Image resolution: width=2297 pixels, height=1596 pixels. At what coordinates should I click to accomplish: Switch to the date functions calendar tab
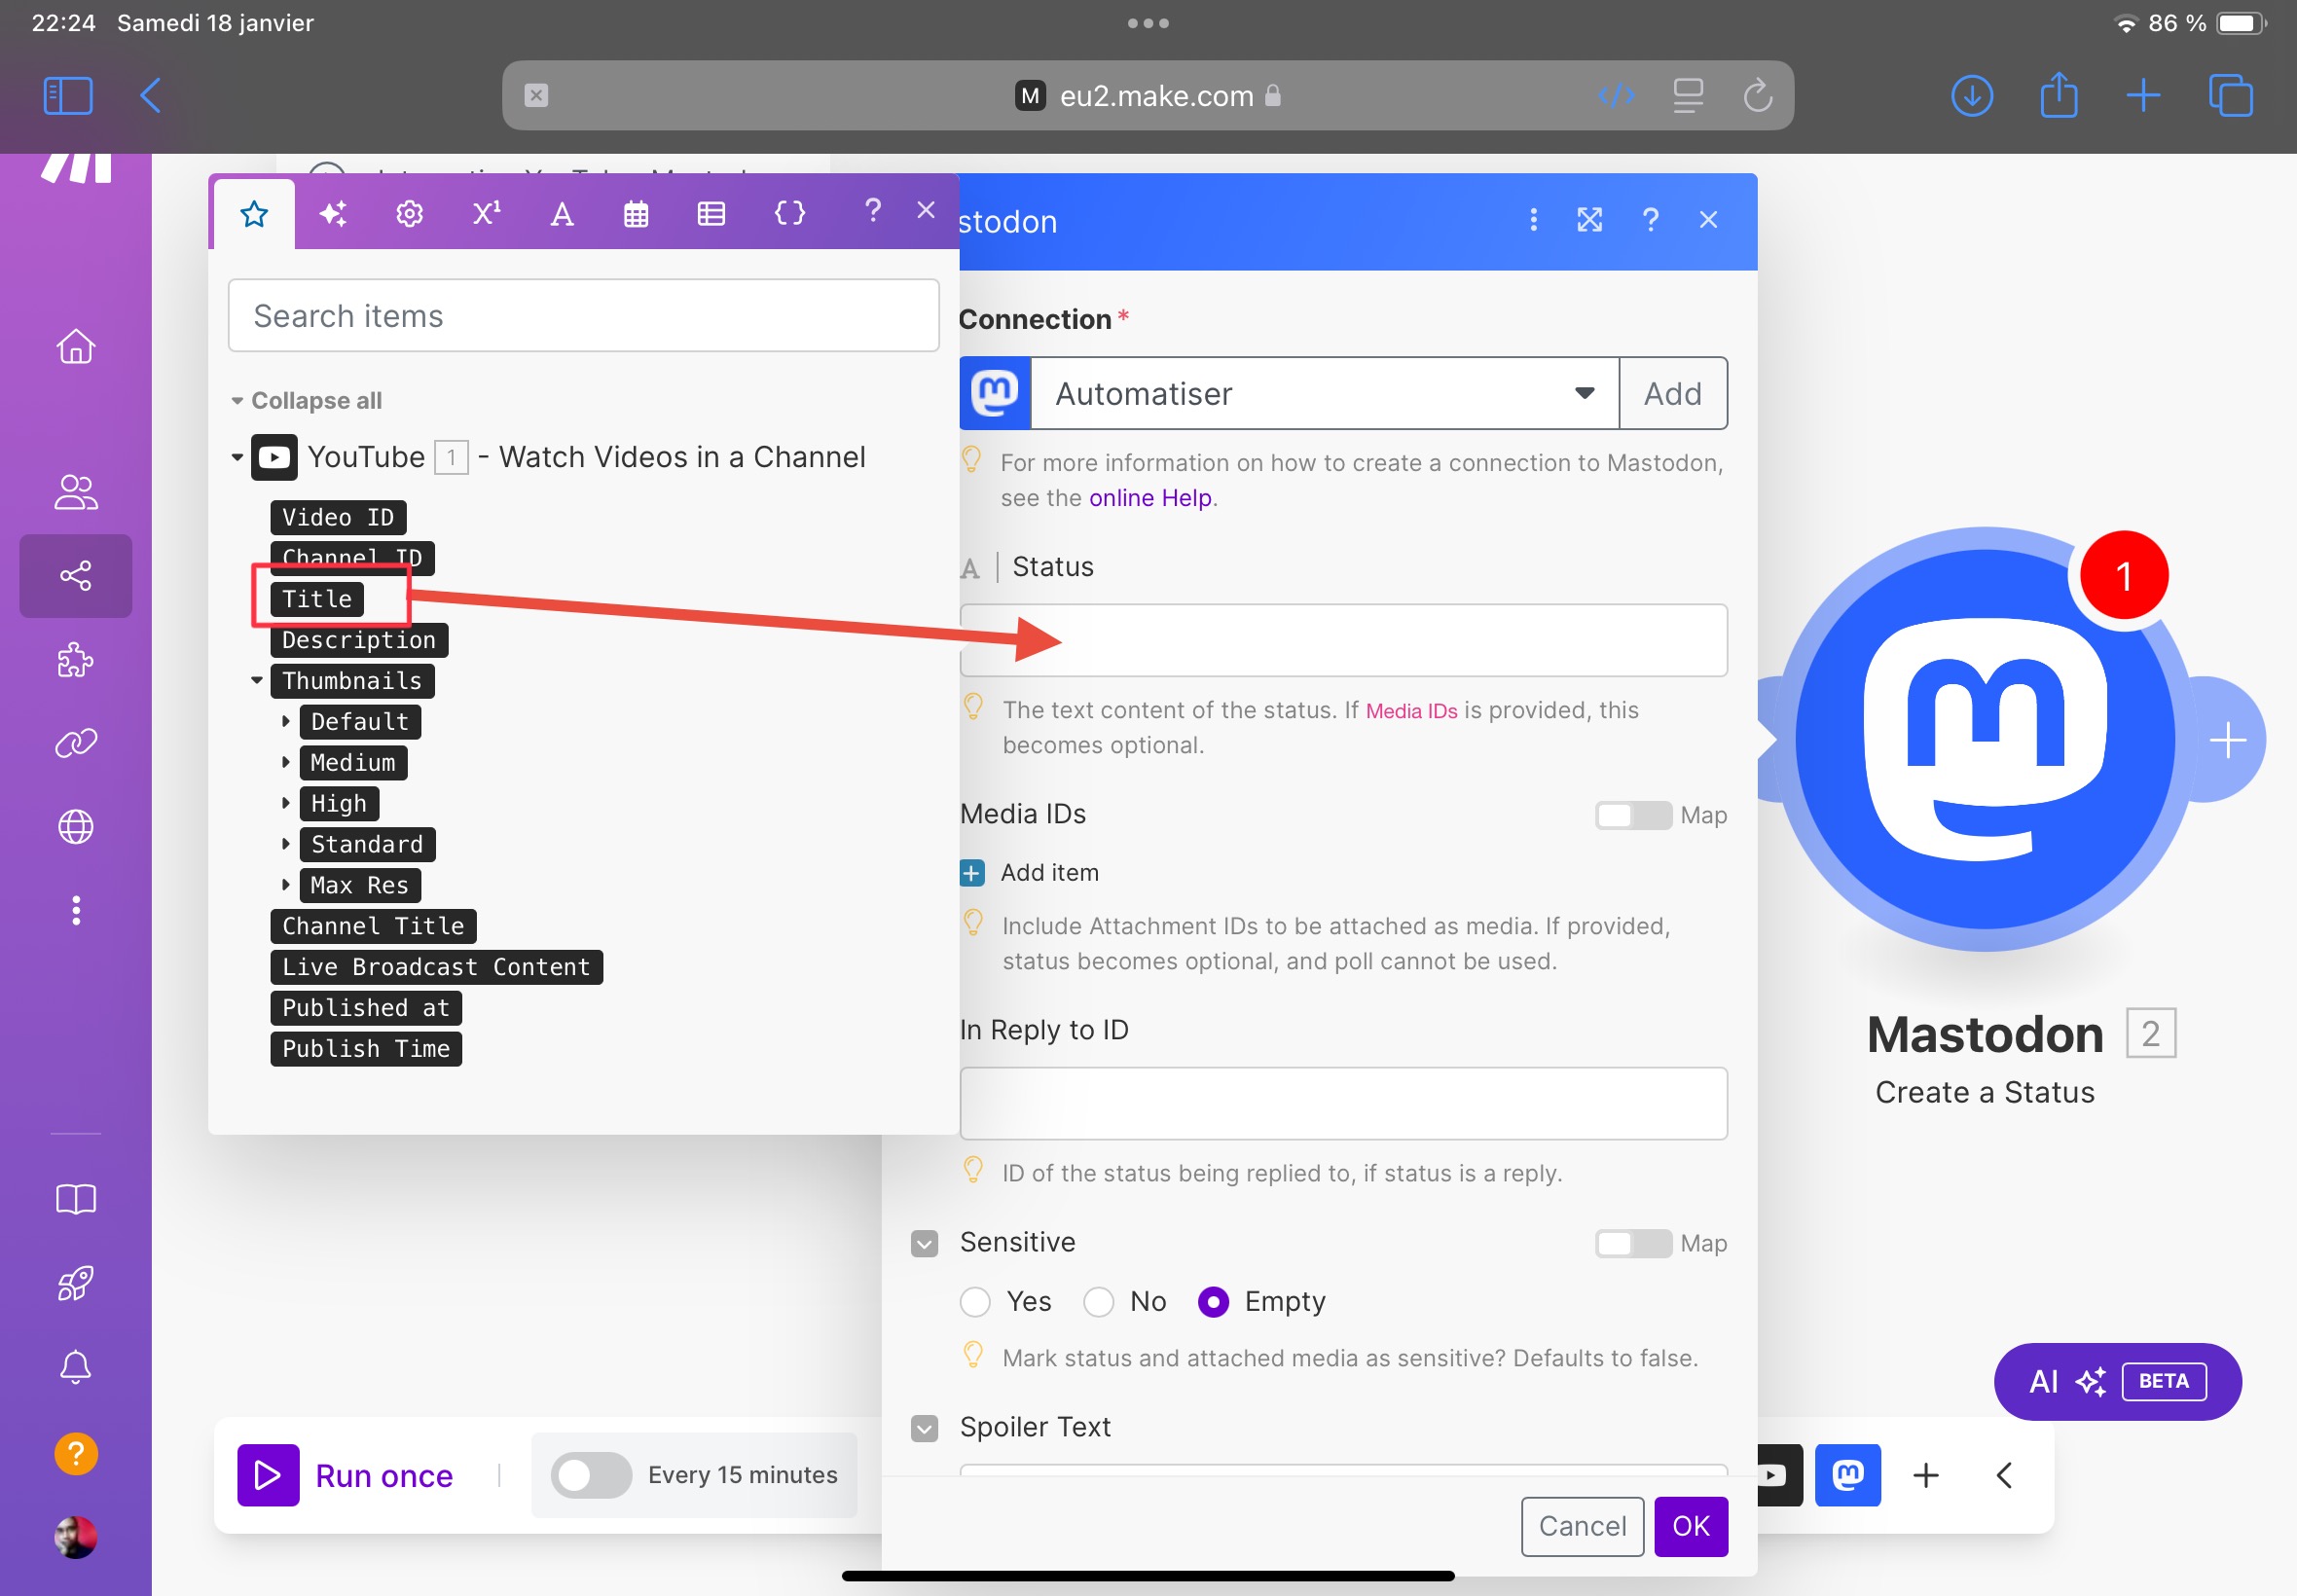tap(636, 213)
